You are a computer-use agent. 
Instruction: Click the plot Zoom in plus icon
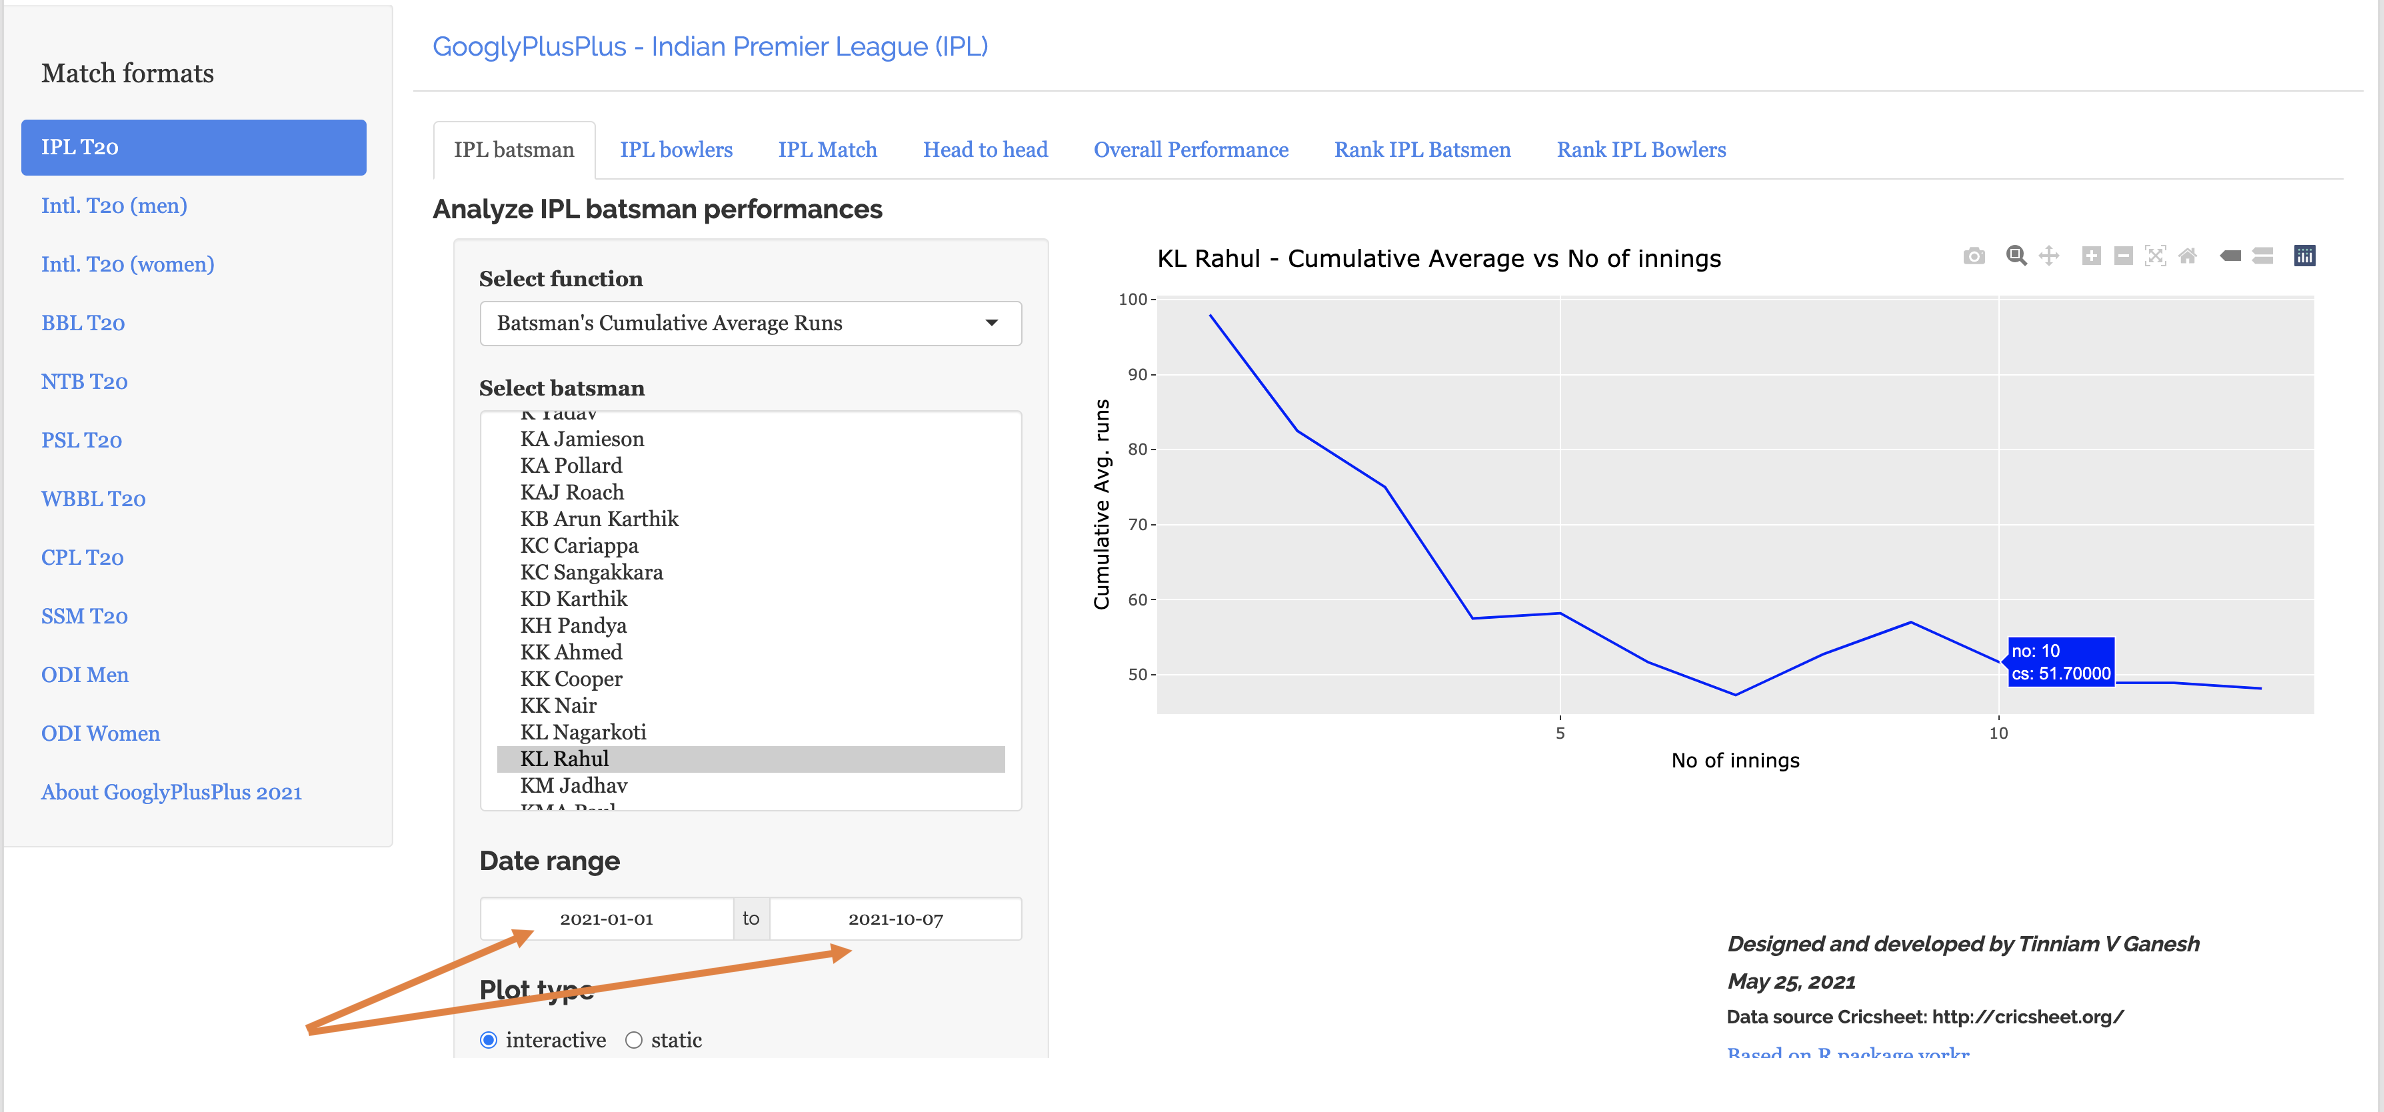click(2091, 256)
